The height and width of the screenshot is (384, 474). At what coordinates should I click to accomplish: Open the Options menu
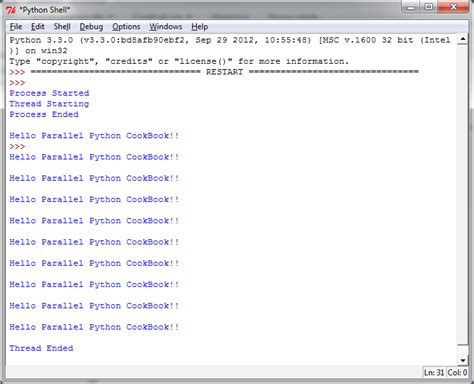click(x=126, y=27)
